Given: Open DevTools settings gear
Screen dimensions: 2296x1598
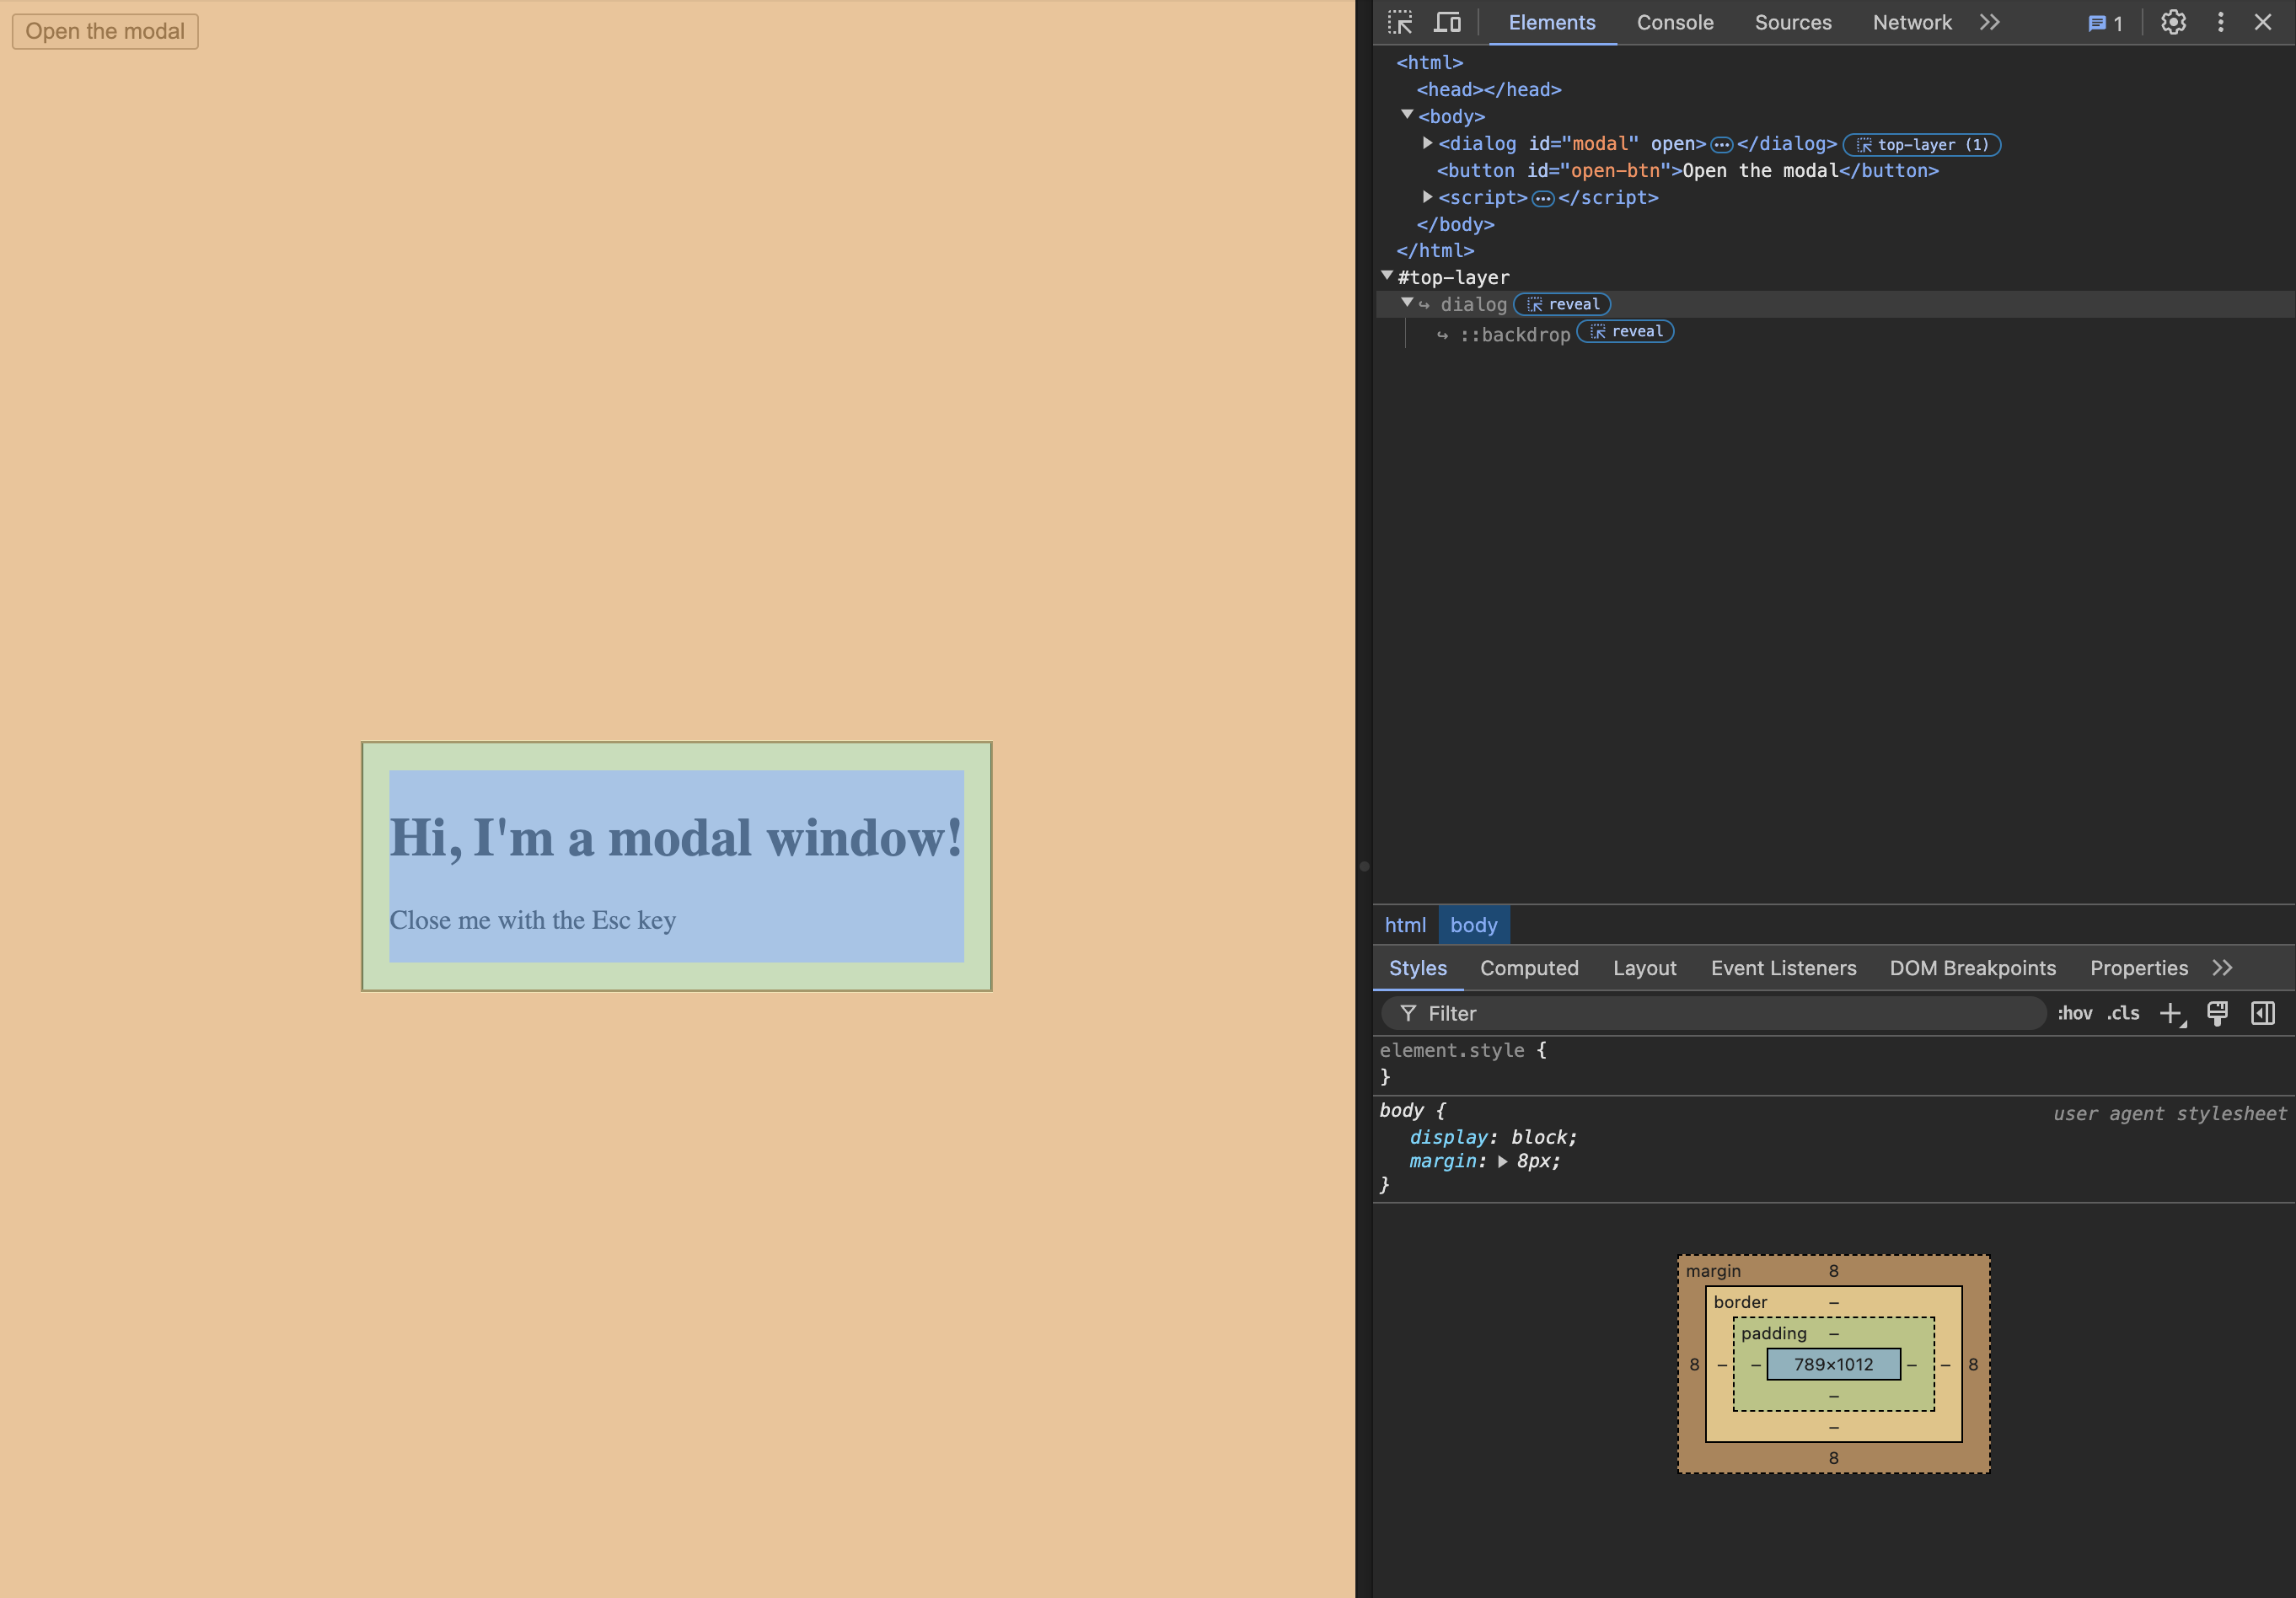Looking at the screenshot, I should (2172, 22).
